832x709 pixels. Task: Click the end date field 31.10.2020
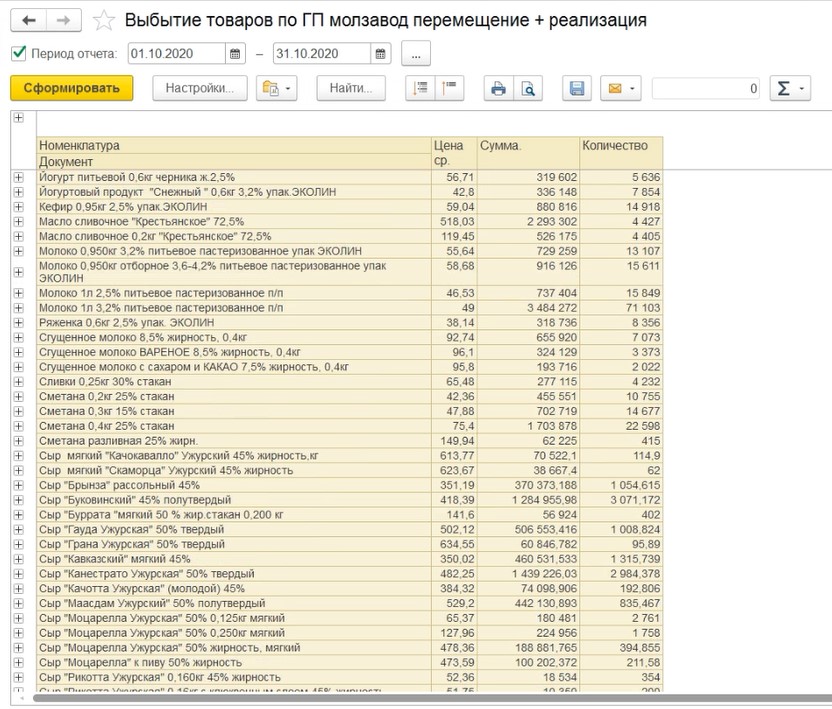(x=322, y=54)
